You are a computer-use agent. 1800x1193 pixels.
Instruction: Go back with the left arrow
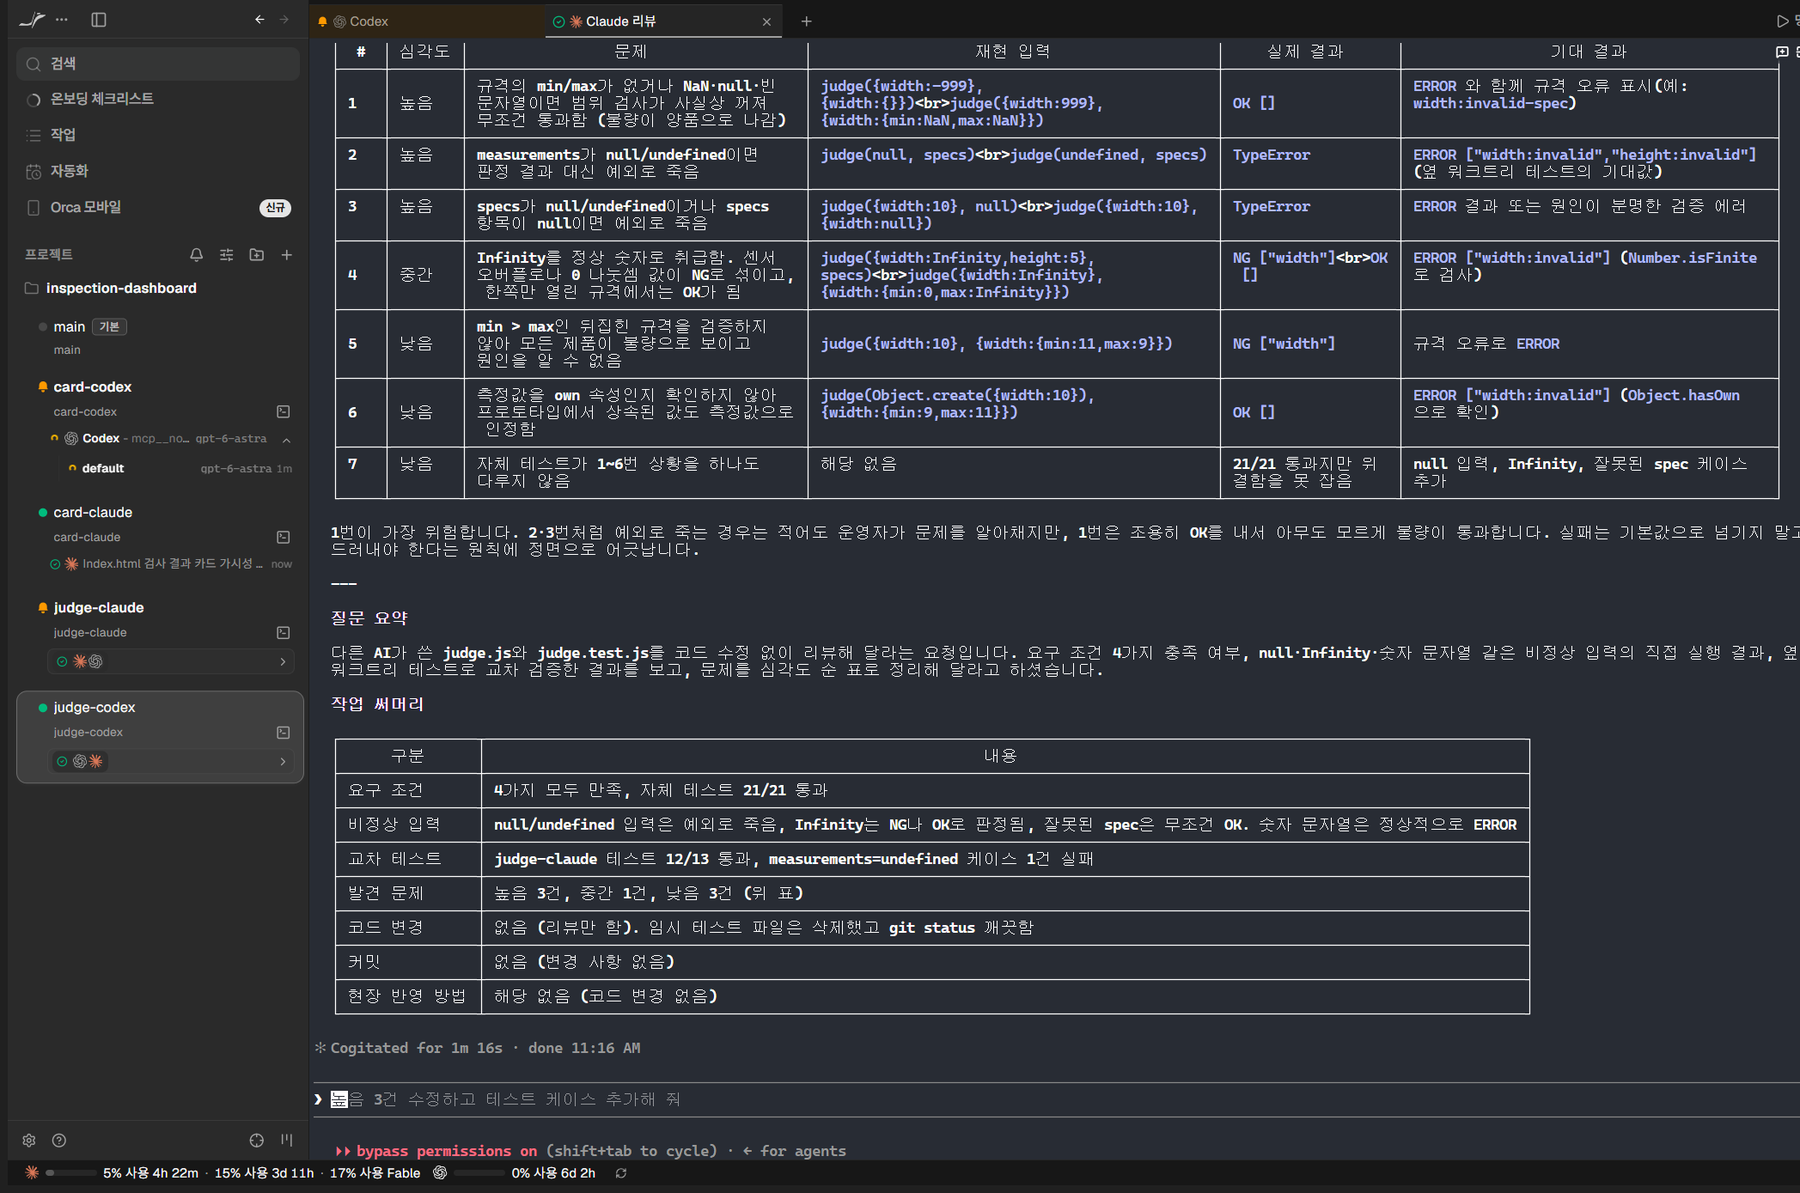point(260,19)
